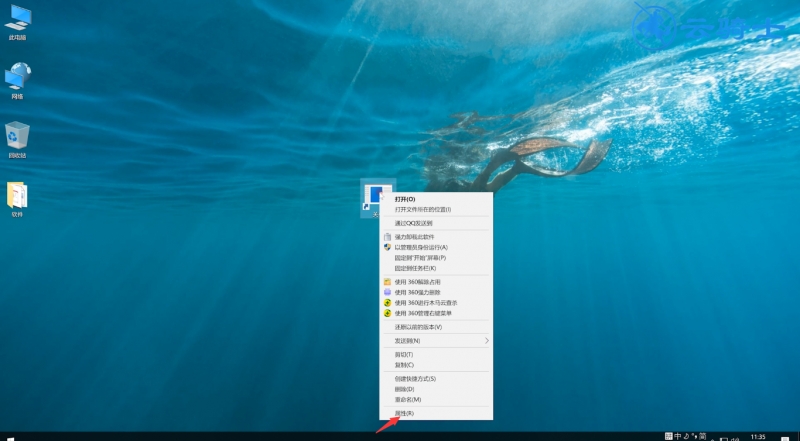The width and height of the screenshot is (800, 441).
Task: Select the highlighted desktop shortcut icon
Action: click(x=376, y=199)
